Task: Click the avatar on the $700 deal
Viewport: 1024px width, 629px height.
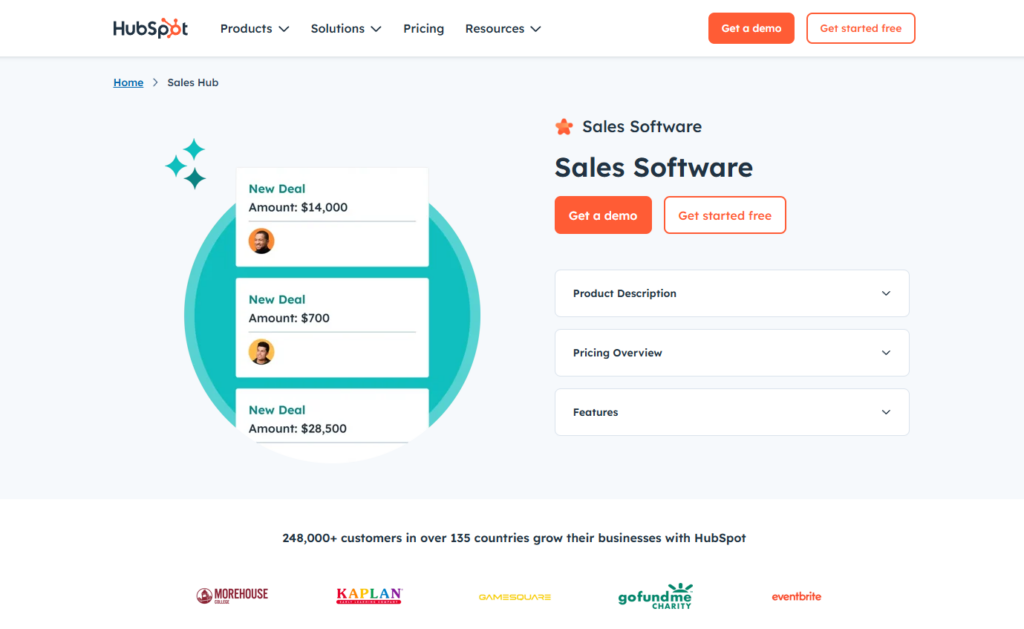Action: click(x=261, y=352)
